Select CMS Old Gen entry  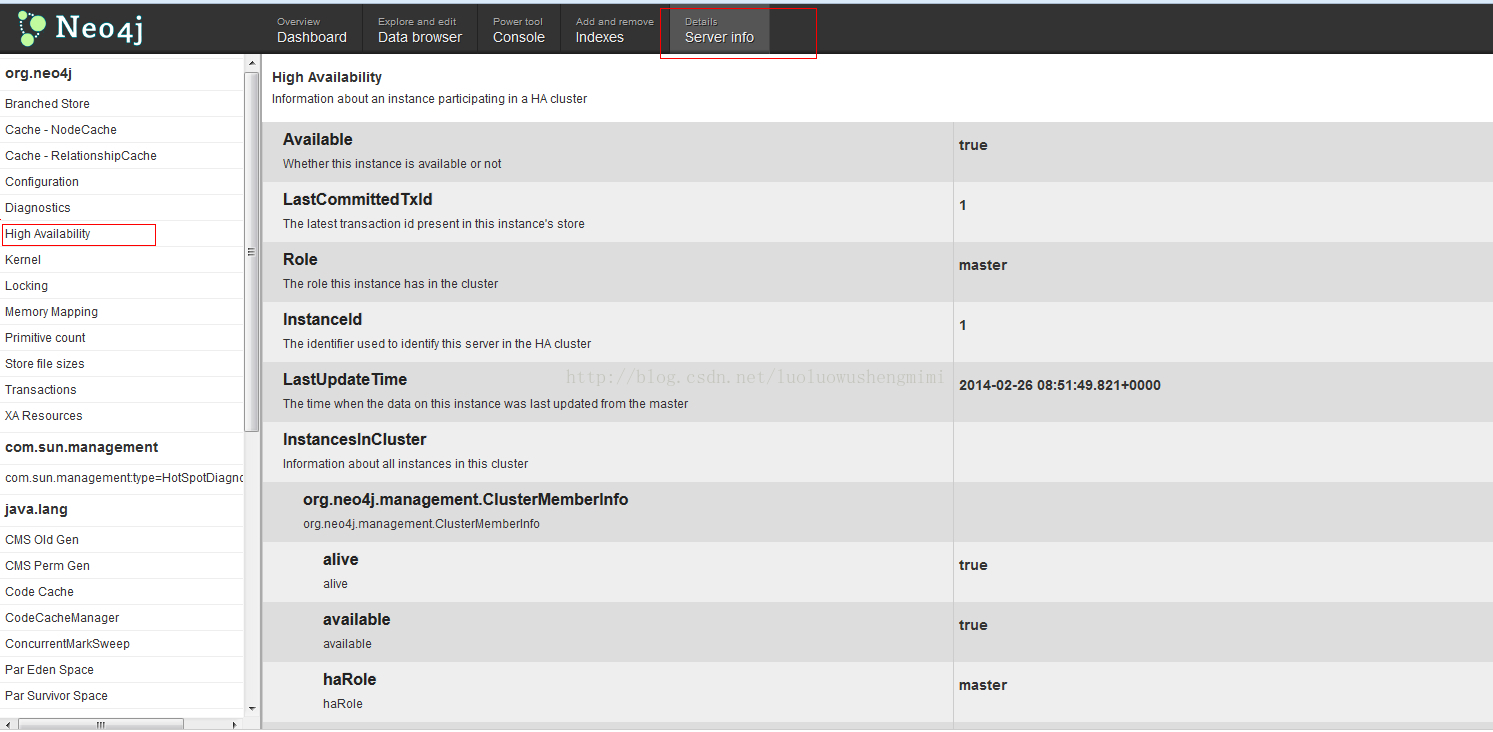point(42,540)
